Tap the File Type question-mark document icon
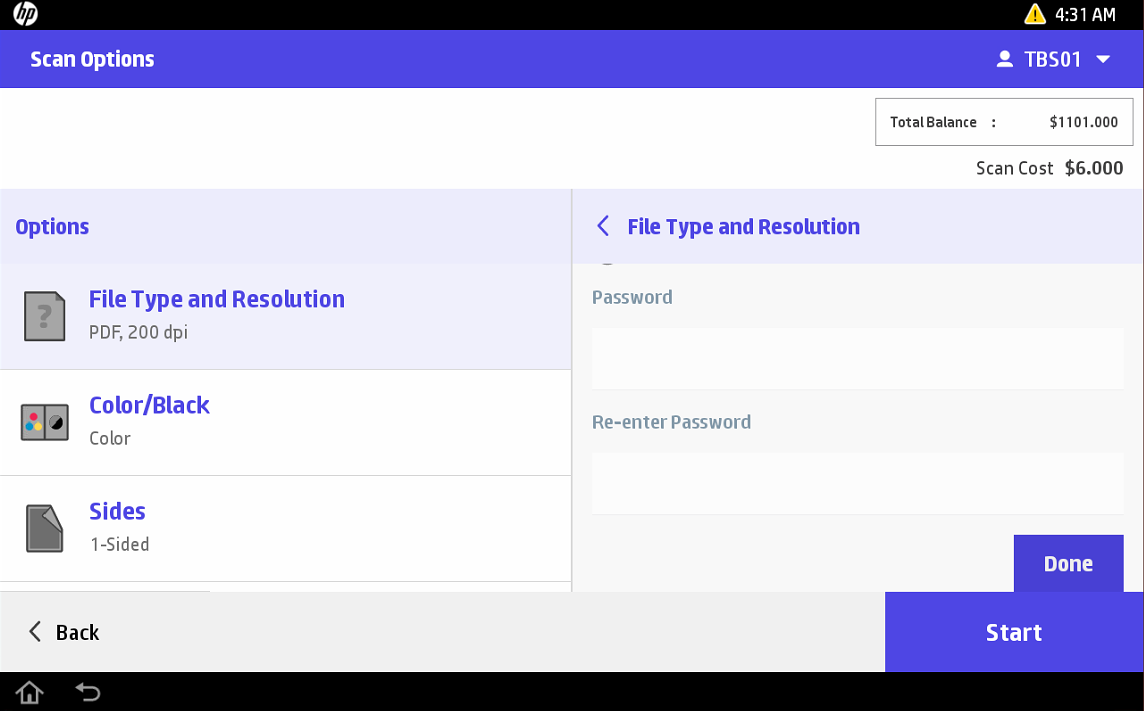Viewport: 1144px width, 711px height. click(x=45, y=316)
